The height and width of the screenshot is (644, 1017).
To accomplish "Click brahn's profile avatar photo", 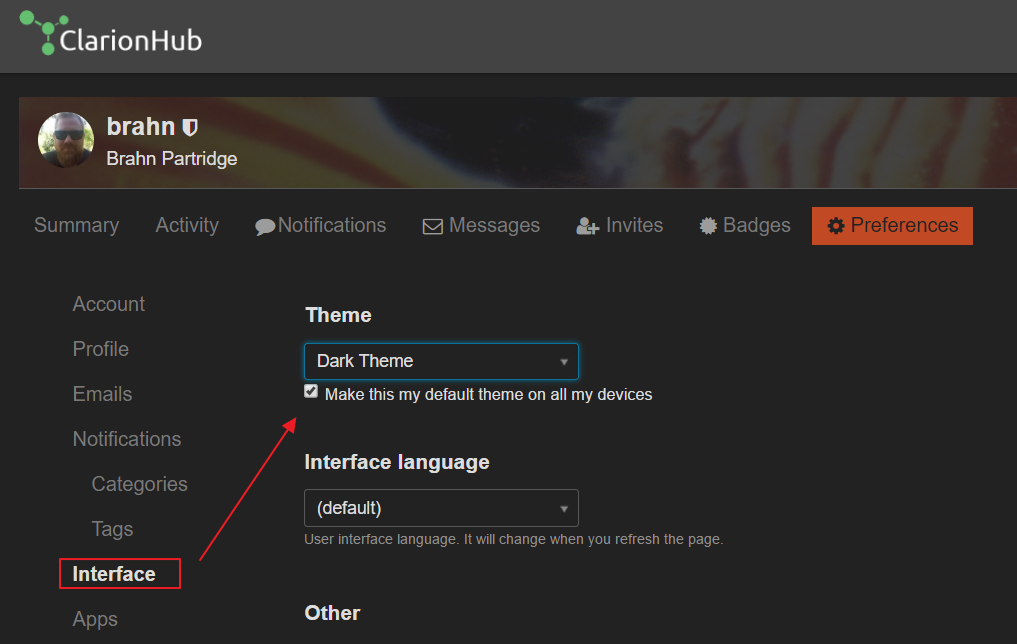I will pyautogui.click(x=66, y=140).
